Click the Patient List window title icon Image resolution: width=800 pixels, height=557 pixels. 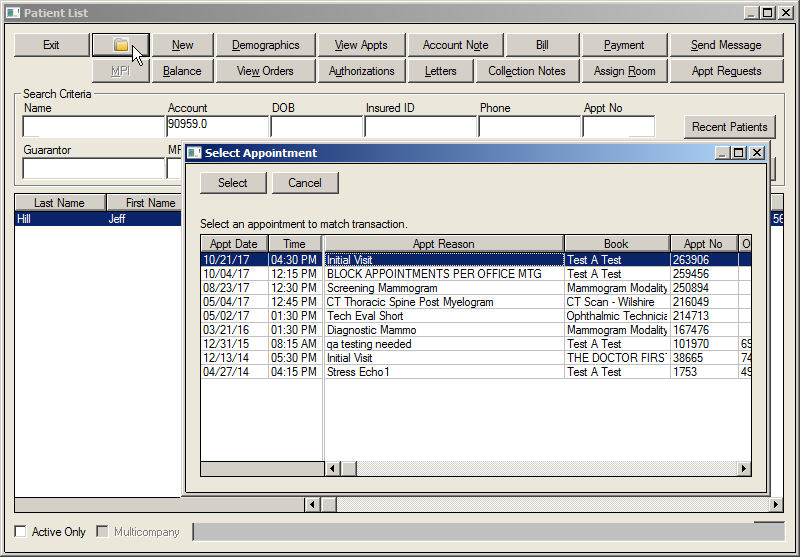(x=12, y=12)
